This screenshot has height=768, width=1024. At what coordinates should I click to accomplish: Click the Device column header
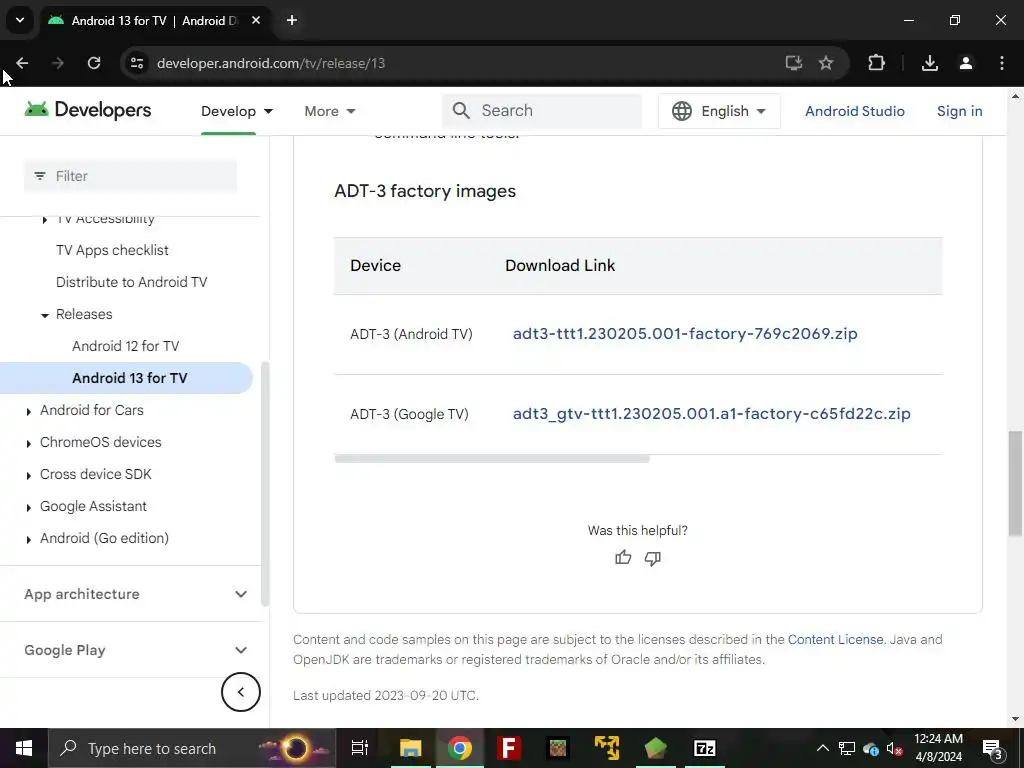pos(376,266)
